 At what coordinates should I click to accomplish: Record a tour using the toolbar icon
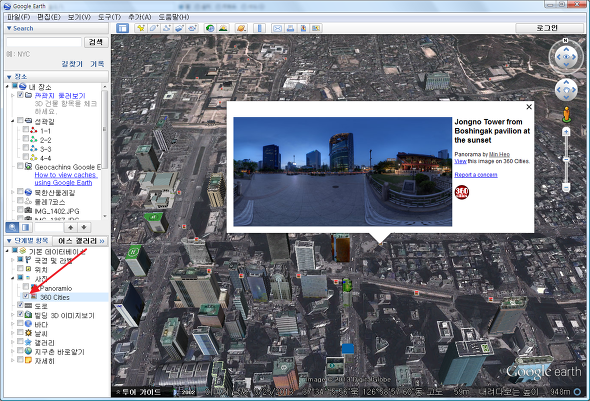click(x=193, y=28)
